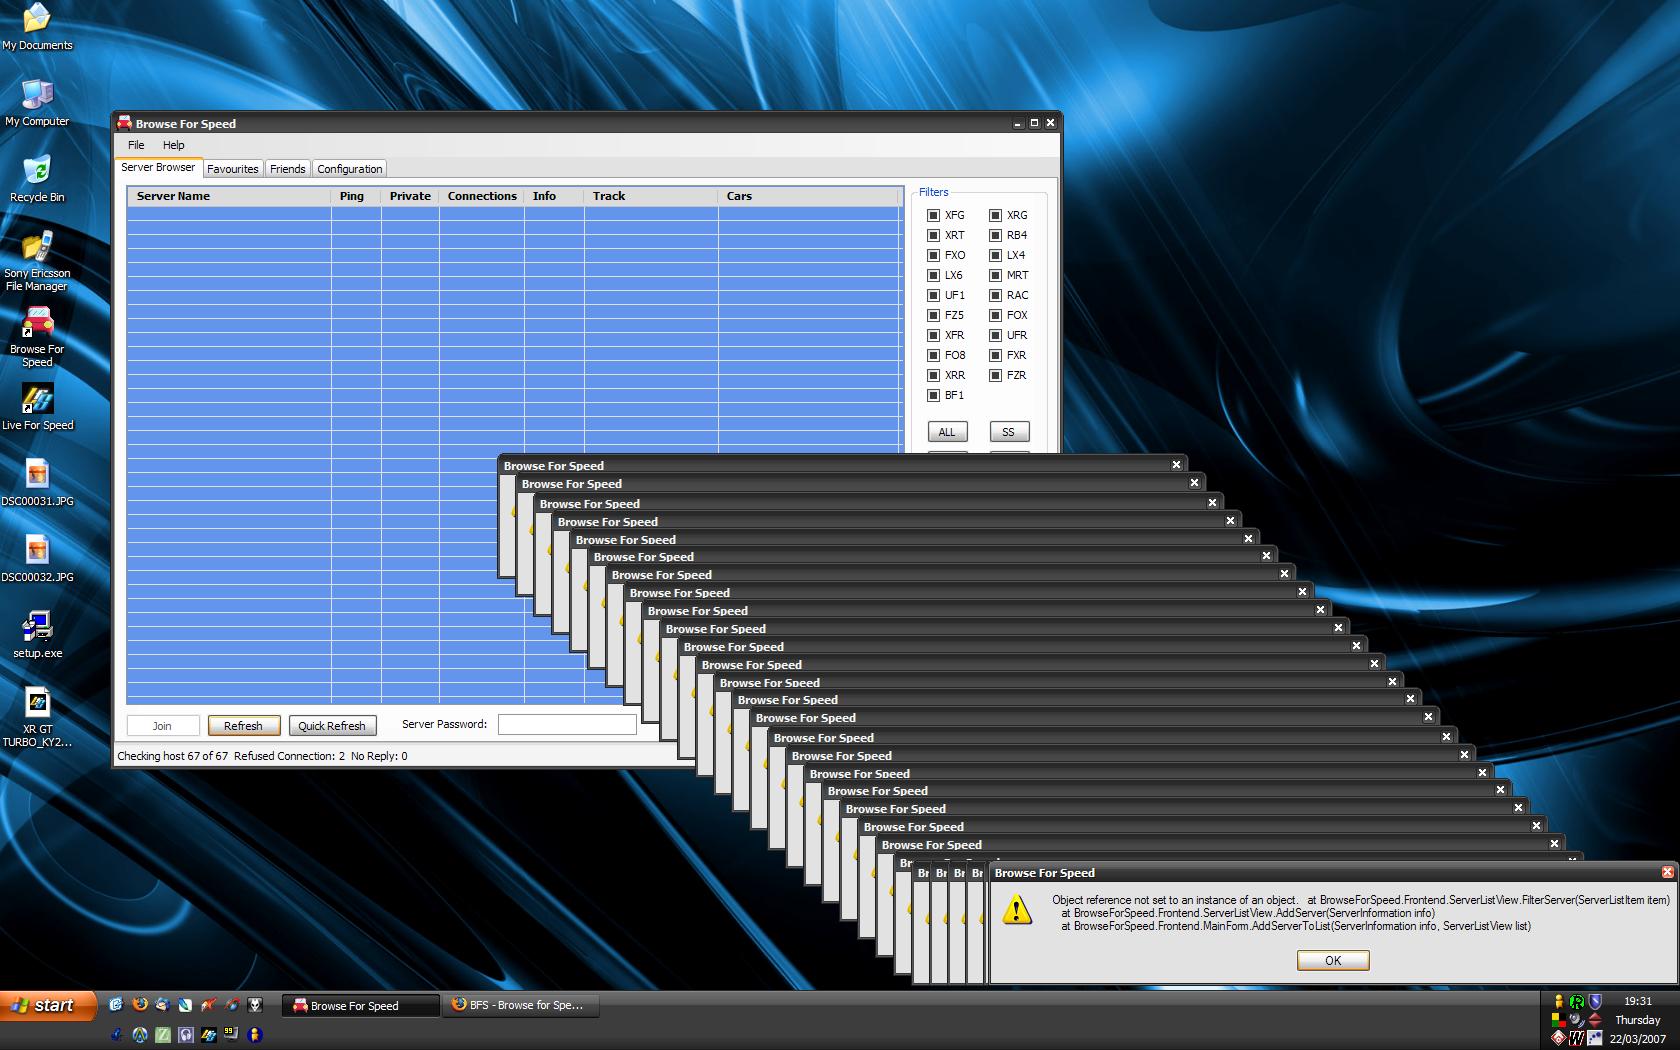The height and width of the screenshot is (1050, 1680).
Task: Select the Recycle Bin desktop icon
Action: pyautogui.click(x=37, y=178)
